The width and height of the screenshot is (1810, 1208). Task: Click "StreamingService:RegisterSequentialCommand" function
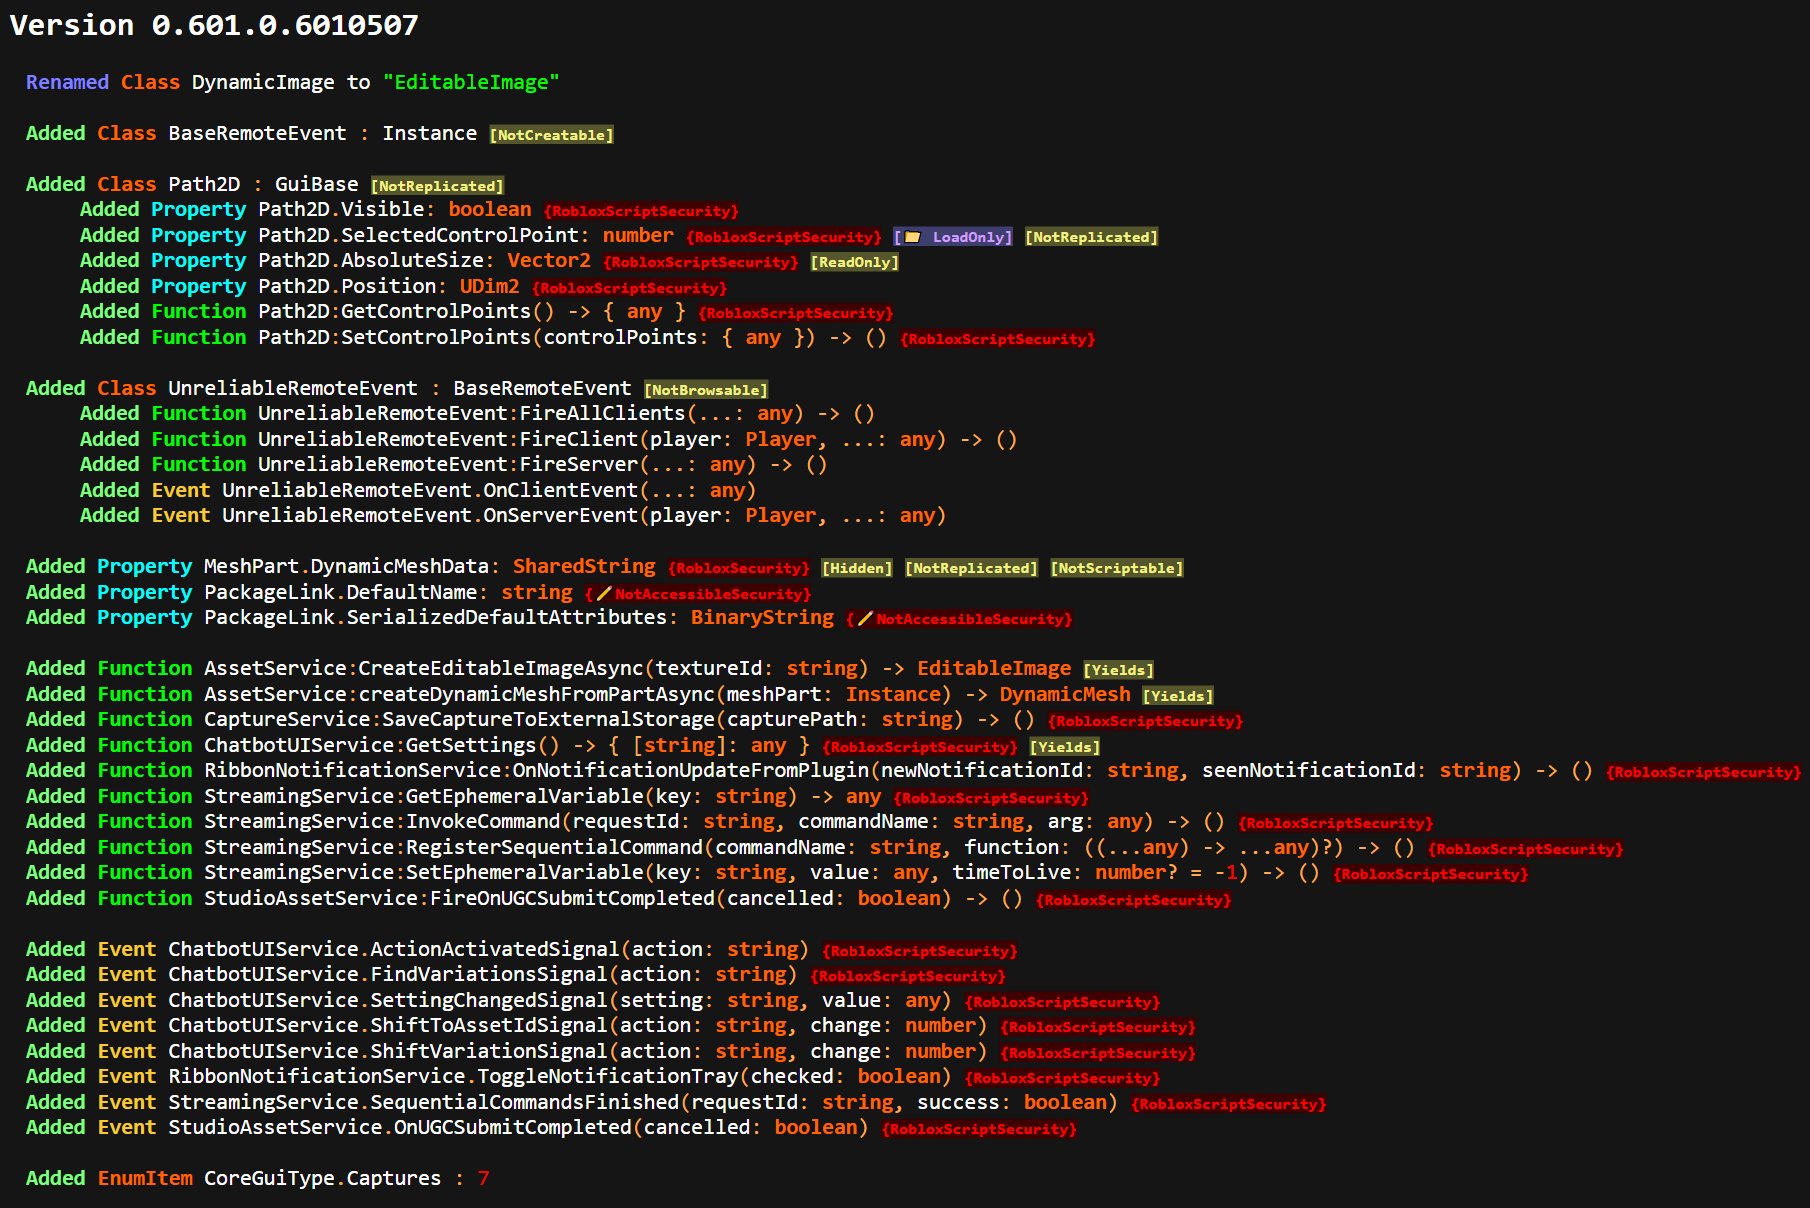pyautogui.click(x=454, y=847)
